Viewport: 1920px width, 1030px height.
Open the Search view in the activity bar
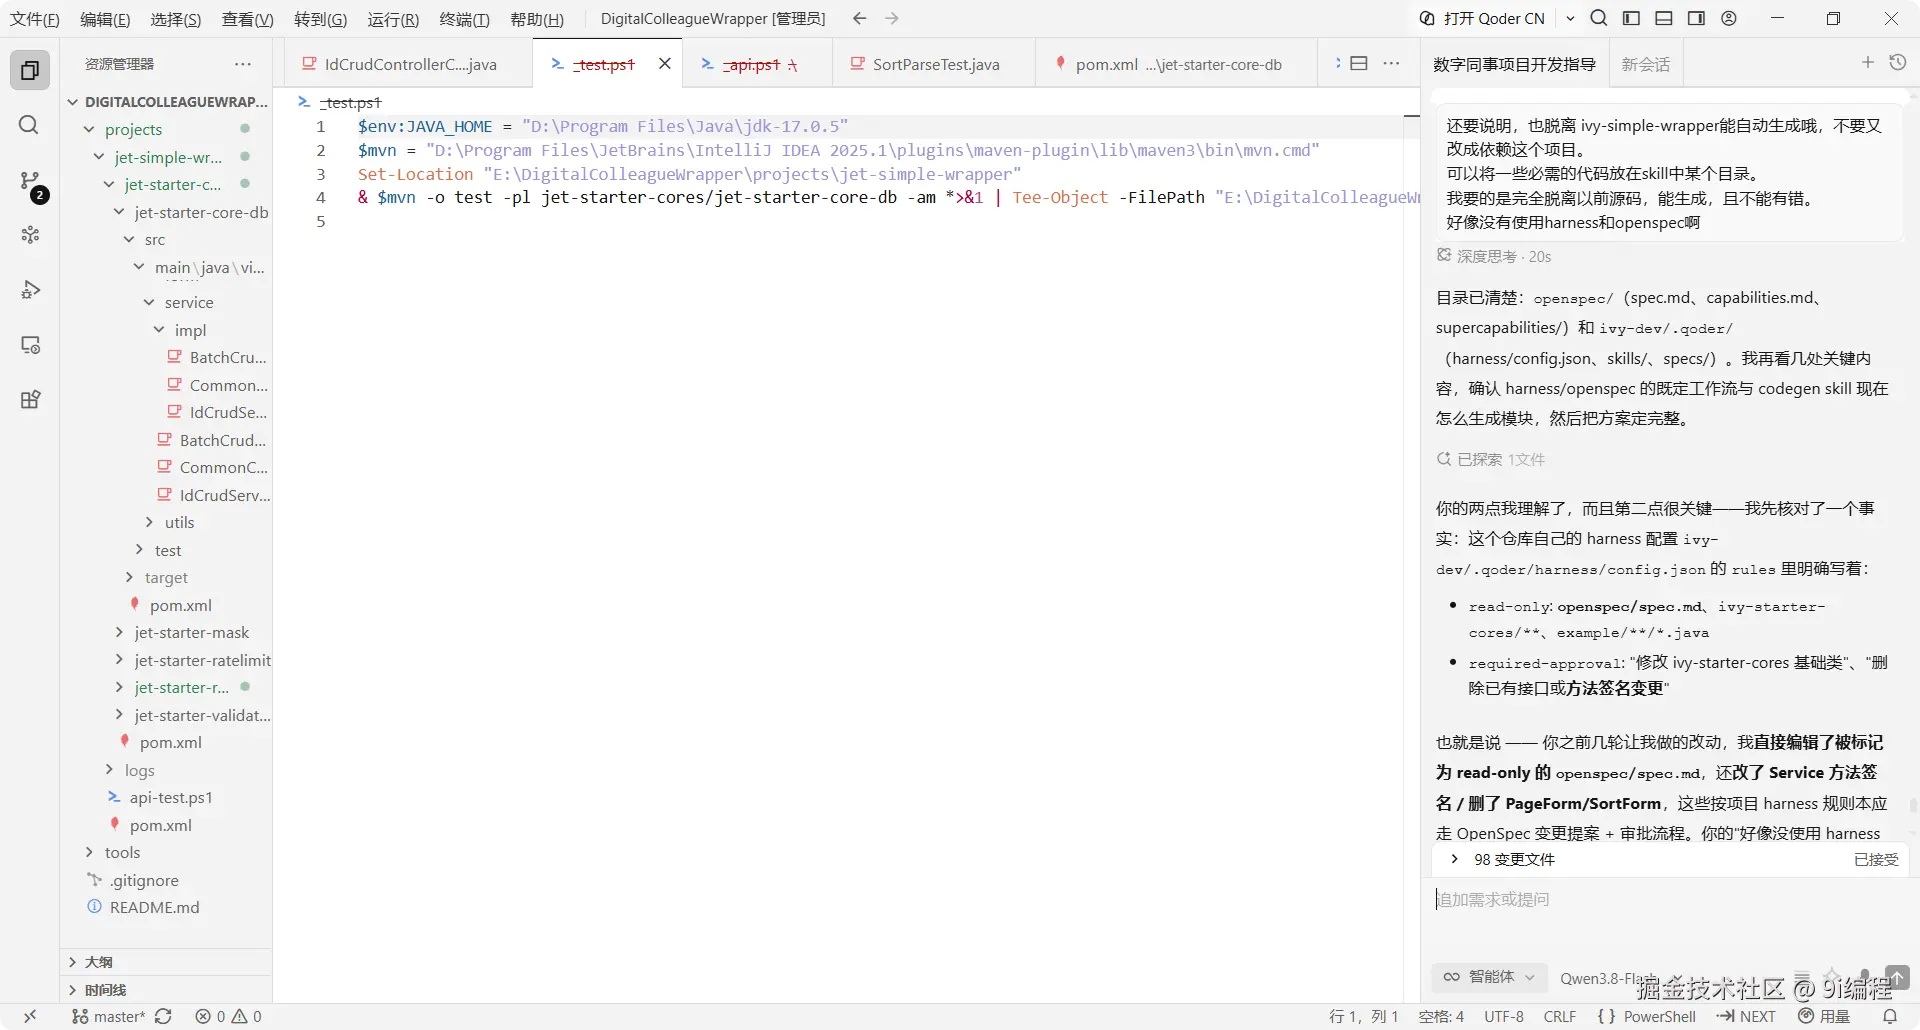30,125
